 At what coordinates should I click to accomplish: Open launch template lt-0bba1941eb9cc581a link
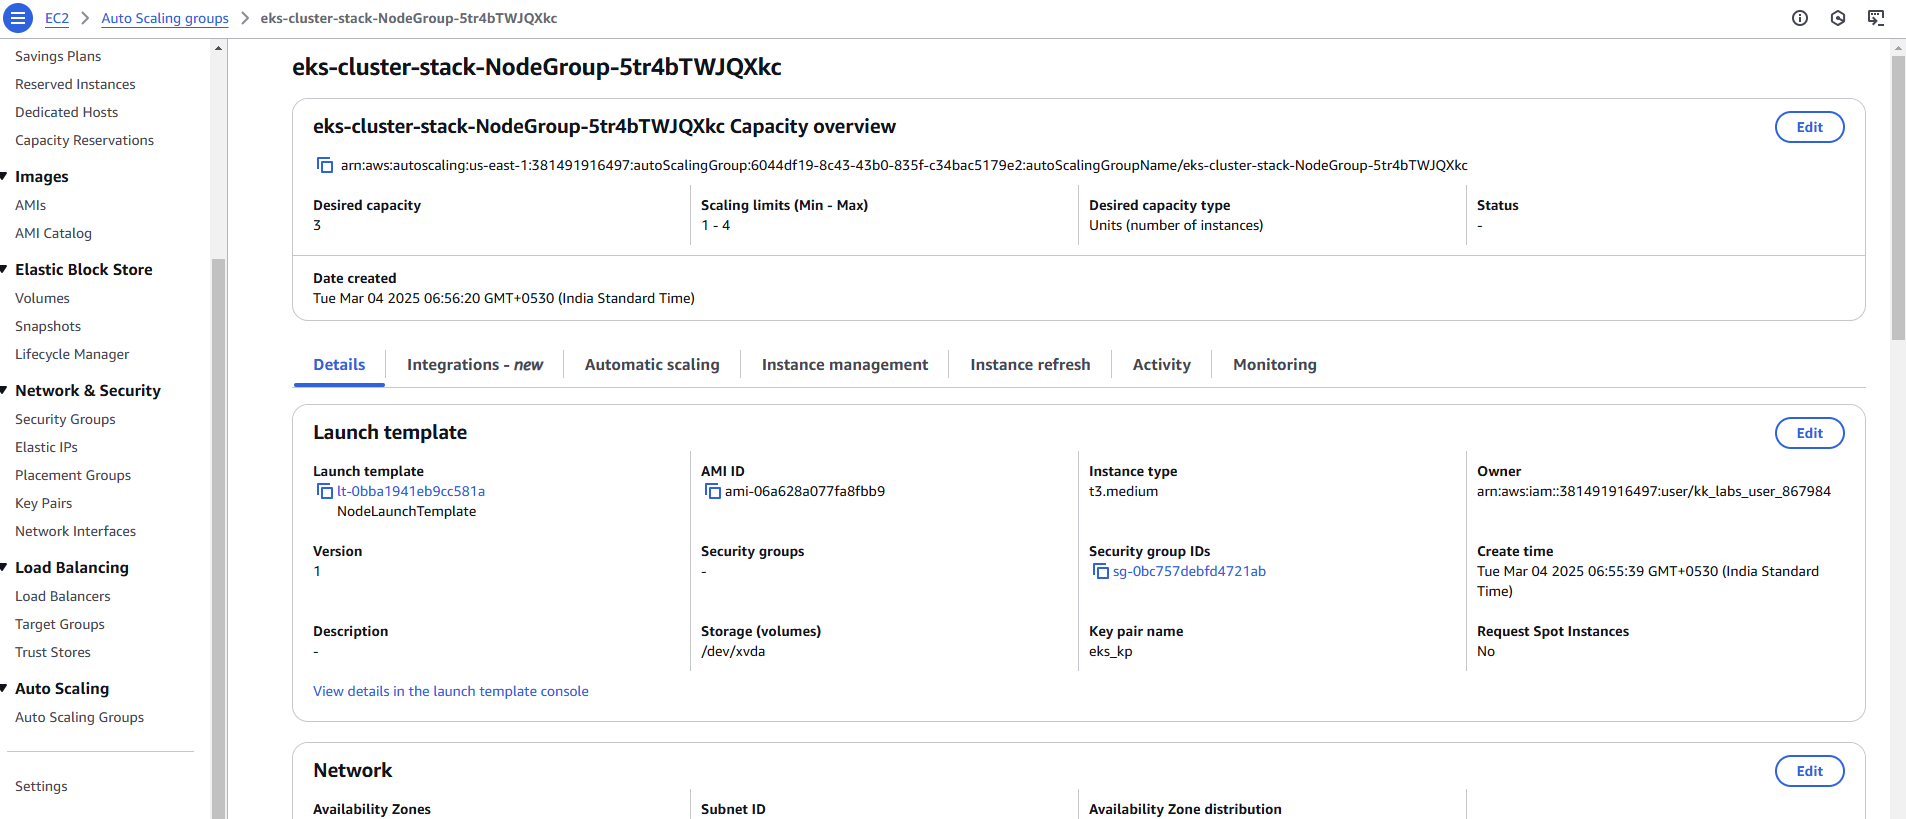pyautogui.click(x=411, y=491)
